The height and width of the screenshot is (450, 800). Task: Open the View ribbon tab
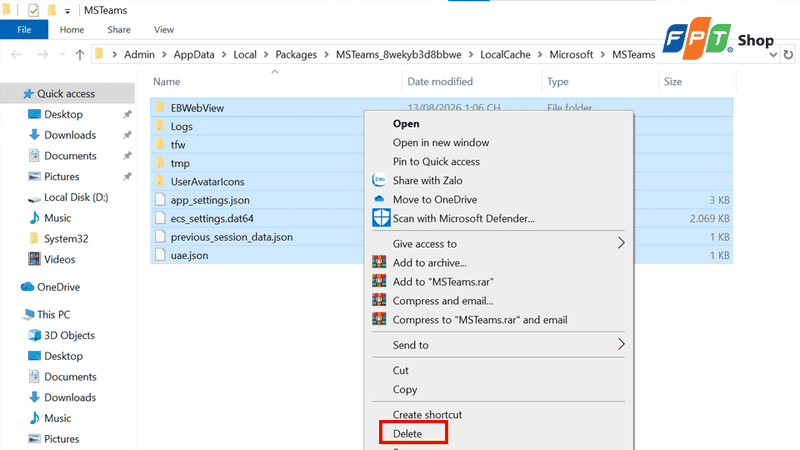164,30
